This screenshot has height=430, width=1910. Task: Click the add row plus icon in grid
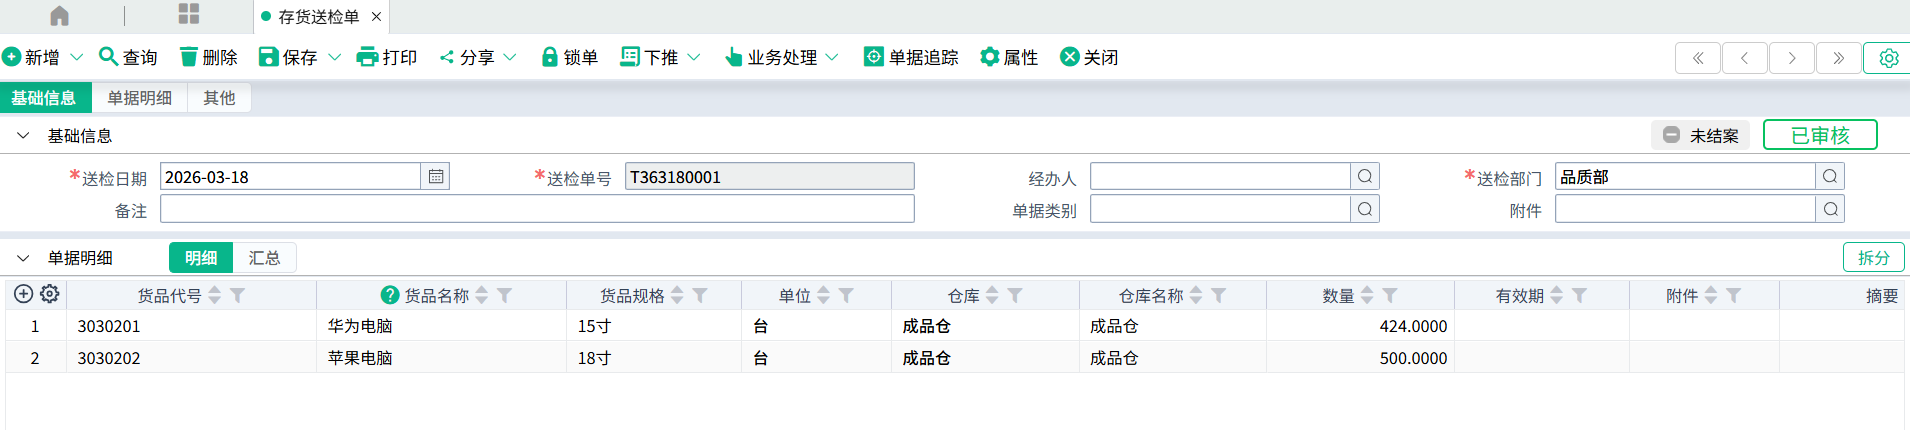[x=24, y=294]
